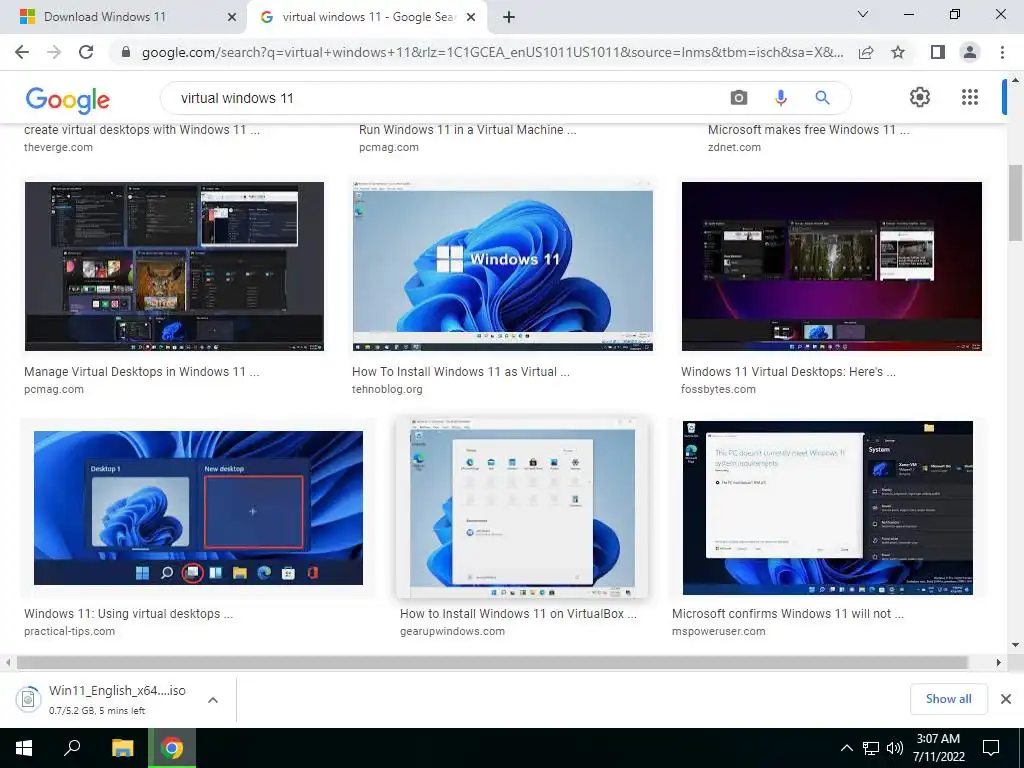
Task: Click tehnoblog.org source text
Action: [x=387, y=389]
